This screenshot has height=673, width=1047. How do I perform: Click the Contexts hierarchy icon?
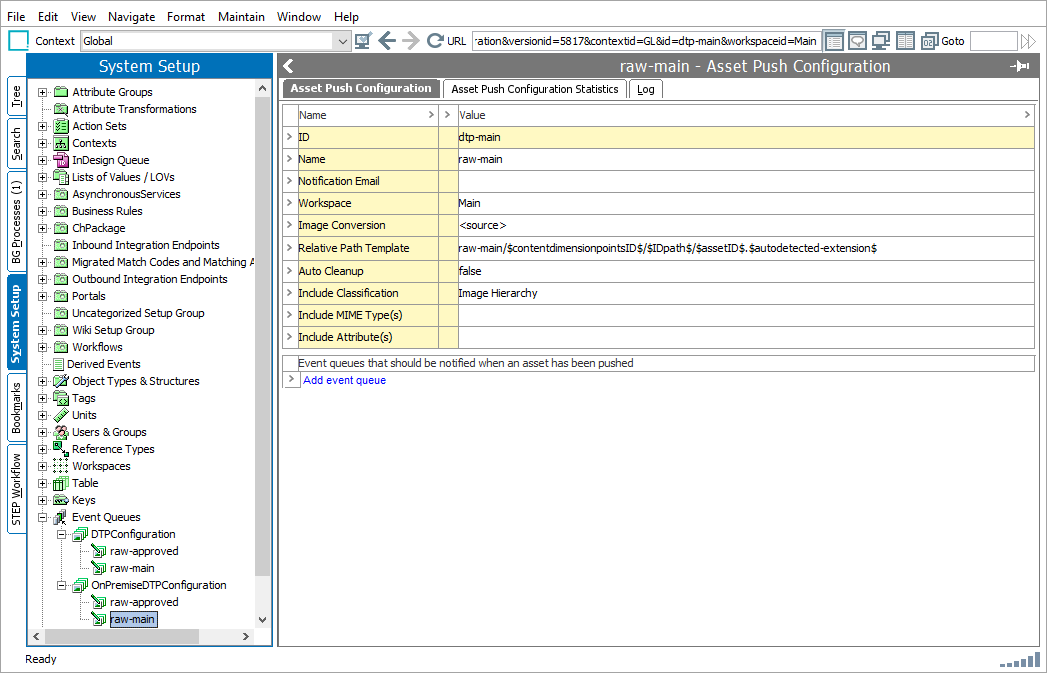pyautogui.click(x=61, y=143)
